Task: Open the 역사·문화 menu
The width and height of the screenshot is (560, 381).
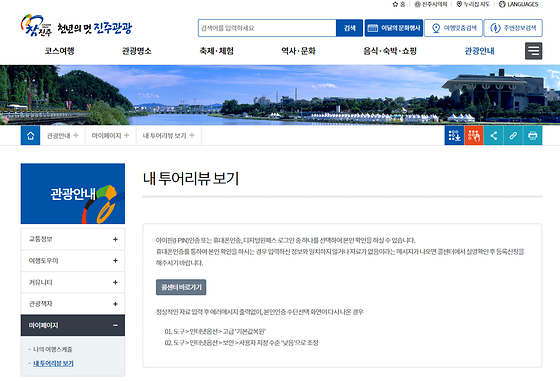Action: coord(299,51)
